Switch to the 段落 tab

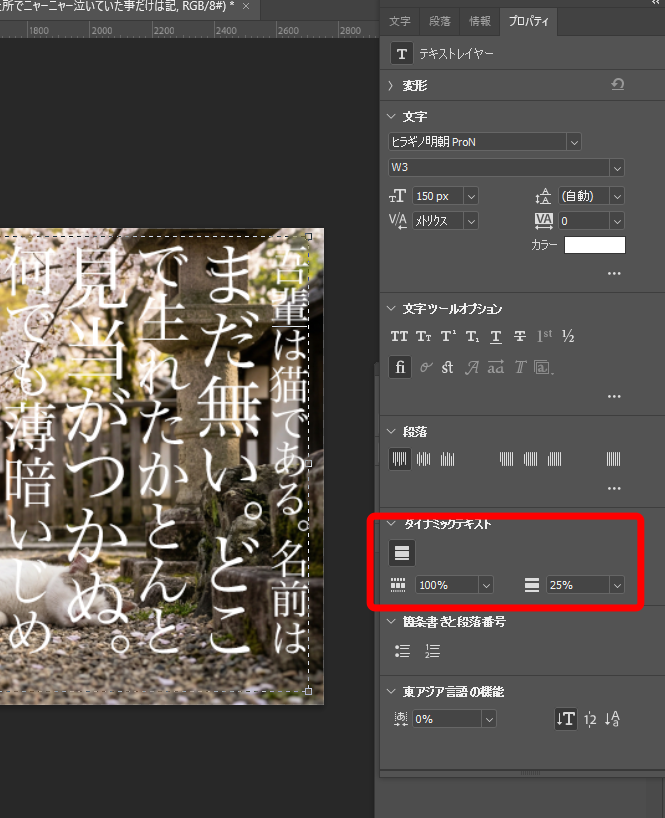coord(440,21)
